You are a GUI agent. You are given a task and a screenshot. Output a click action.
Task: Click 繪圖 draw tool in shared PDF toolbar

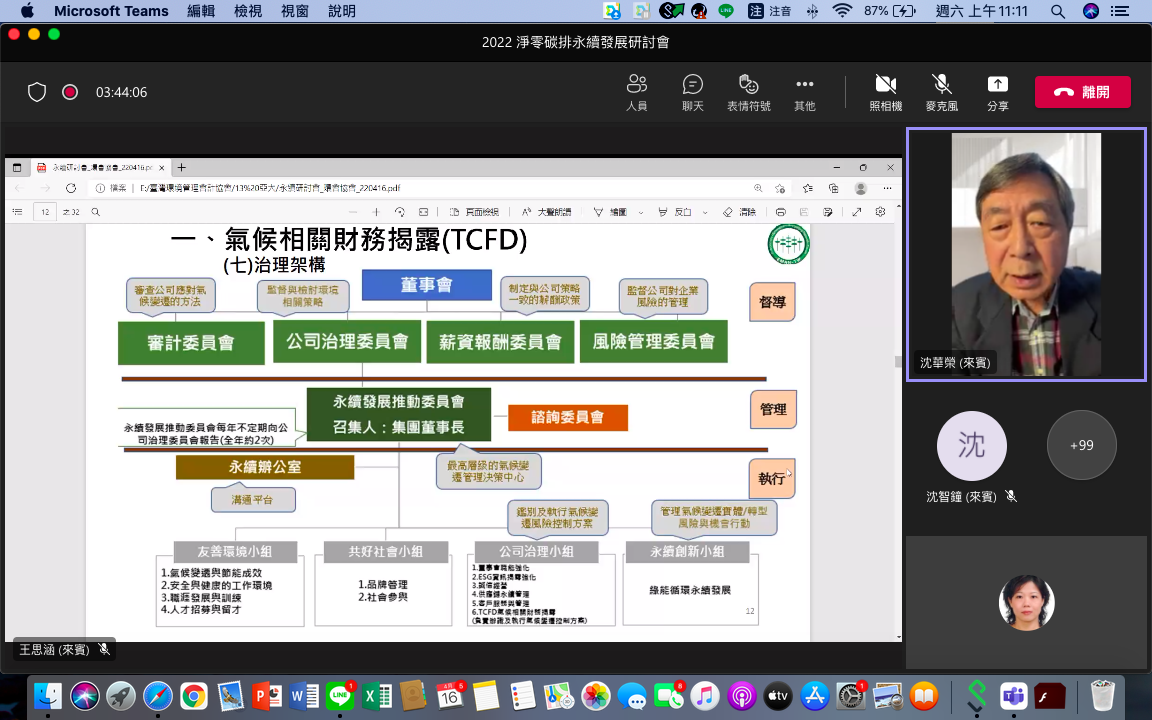tap(610, 212)
